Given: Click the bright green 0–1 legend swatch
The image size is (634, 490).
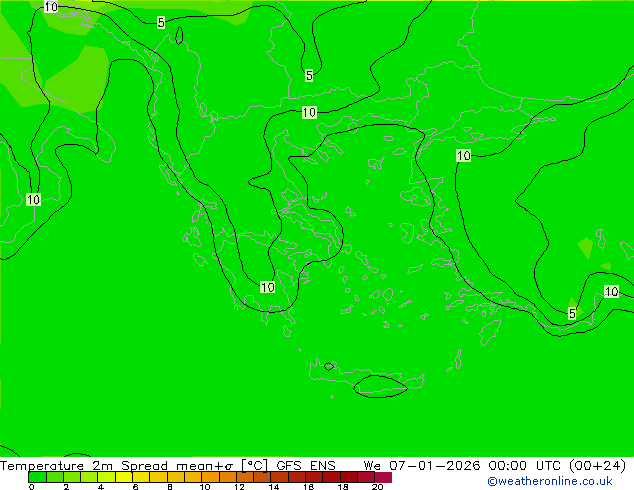Looking at the screenshot, I should tap(37, 477).
